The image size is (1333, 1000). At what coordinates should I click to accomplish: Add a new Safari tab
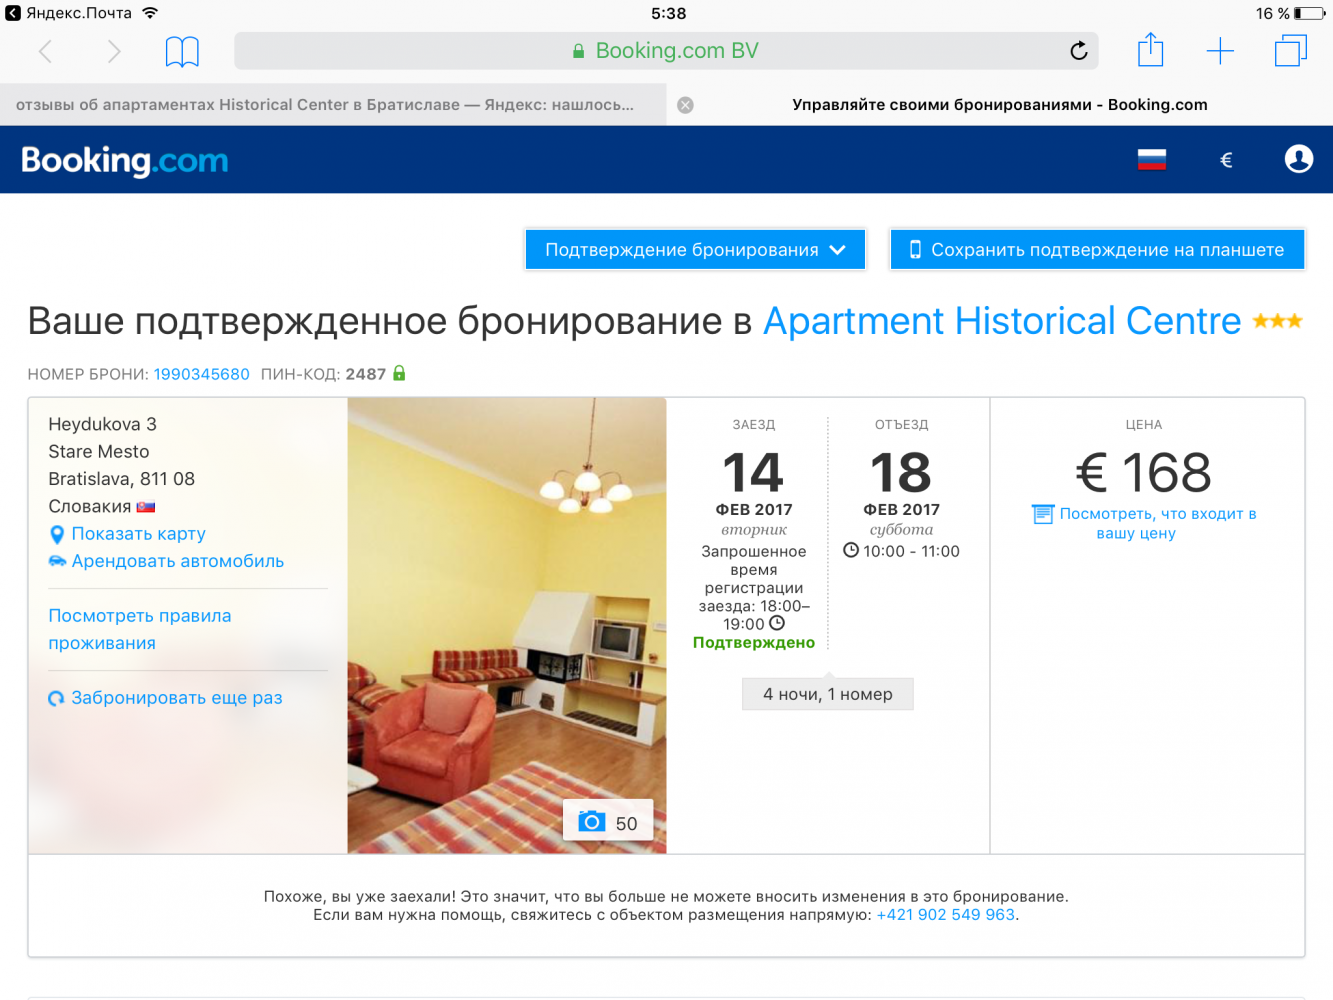[x=1220, y=51]
